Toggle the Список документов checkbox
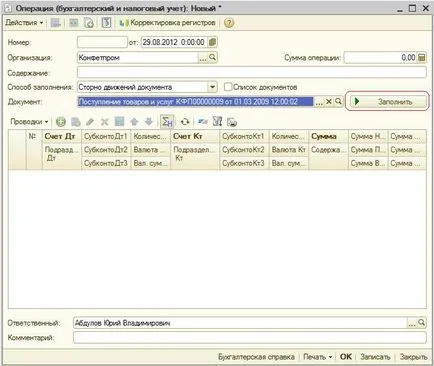 point(228,87)
